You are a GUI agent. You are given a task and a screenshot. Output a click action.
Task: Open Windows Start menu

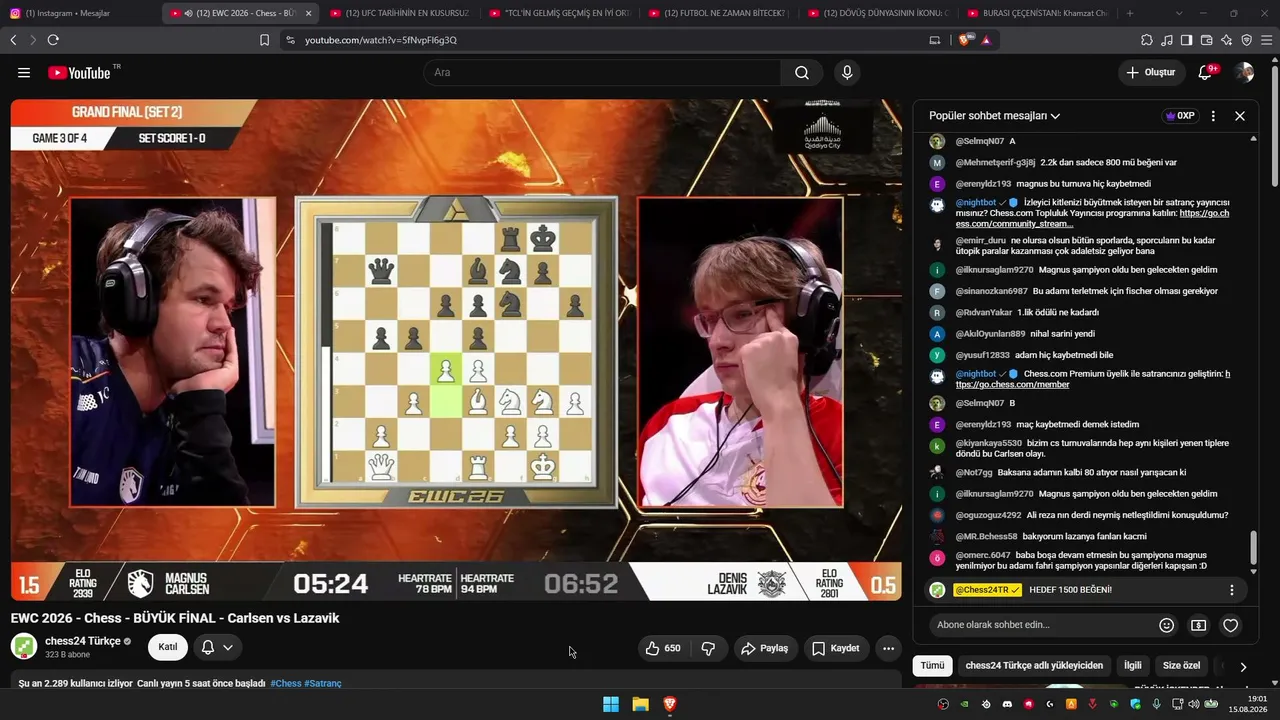[x=611, y=704]
